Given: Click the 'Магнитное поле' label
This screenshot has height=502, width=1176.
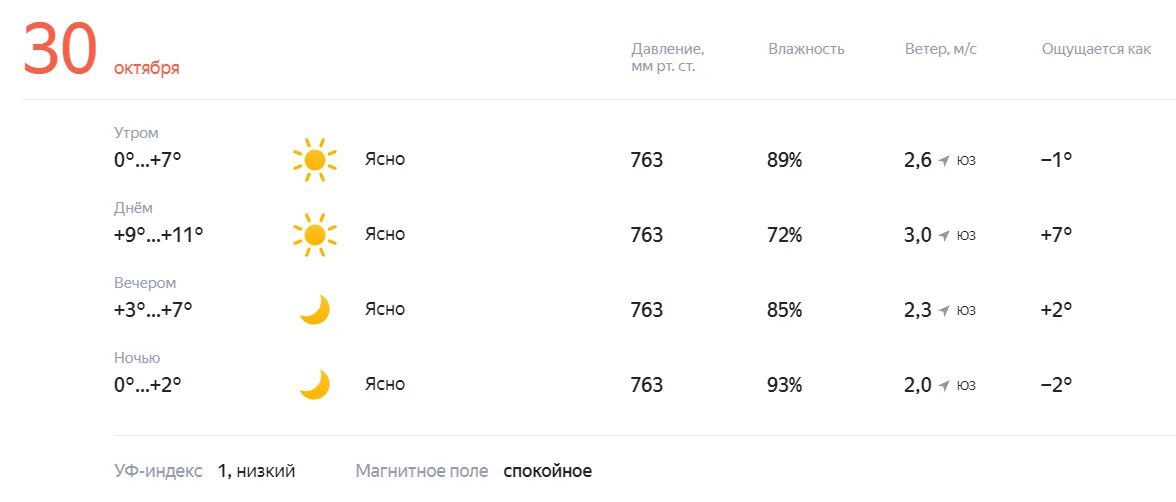Looking at the screenshot, I should coord(421,471).
